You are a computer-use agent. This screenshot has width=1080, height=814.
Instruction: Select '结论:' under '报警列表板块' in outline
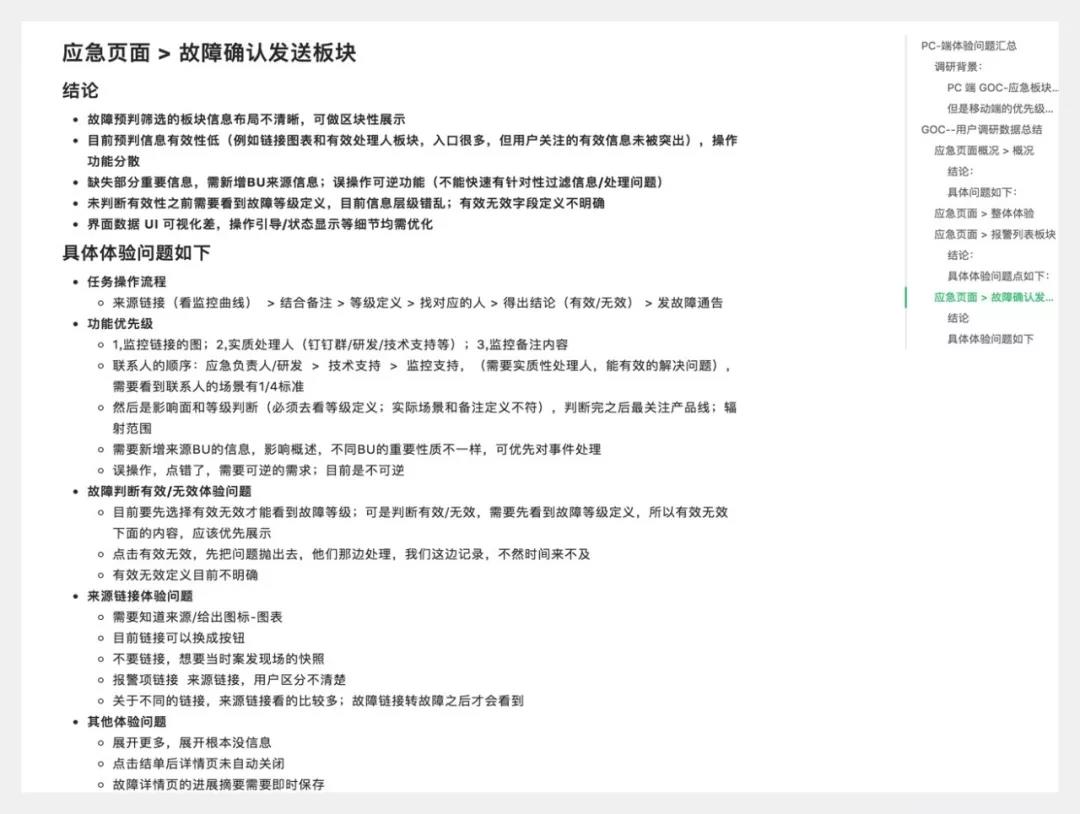click(x=960, y=255)
